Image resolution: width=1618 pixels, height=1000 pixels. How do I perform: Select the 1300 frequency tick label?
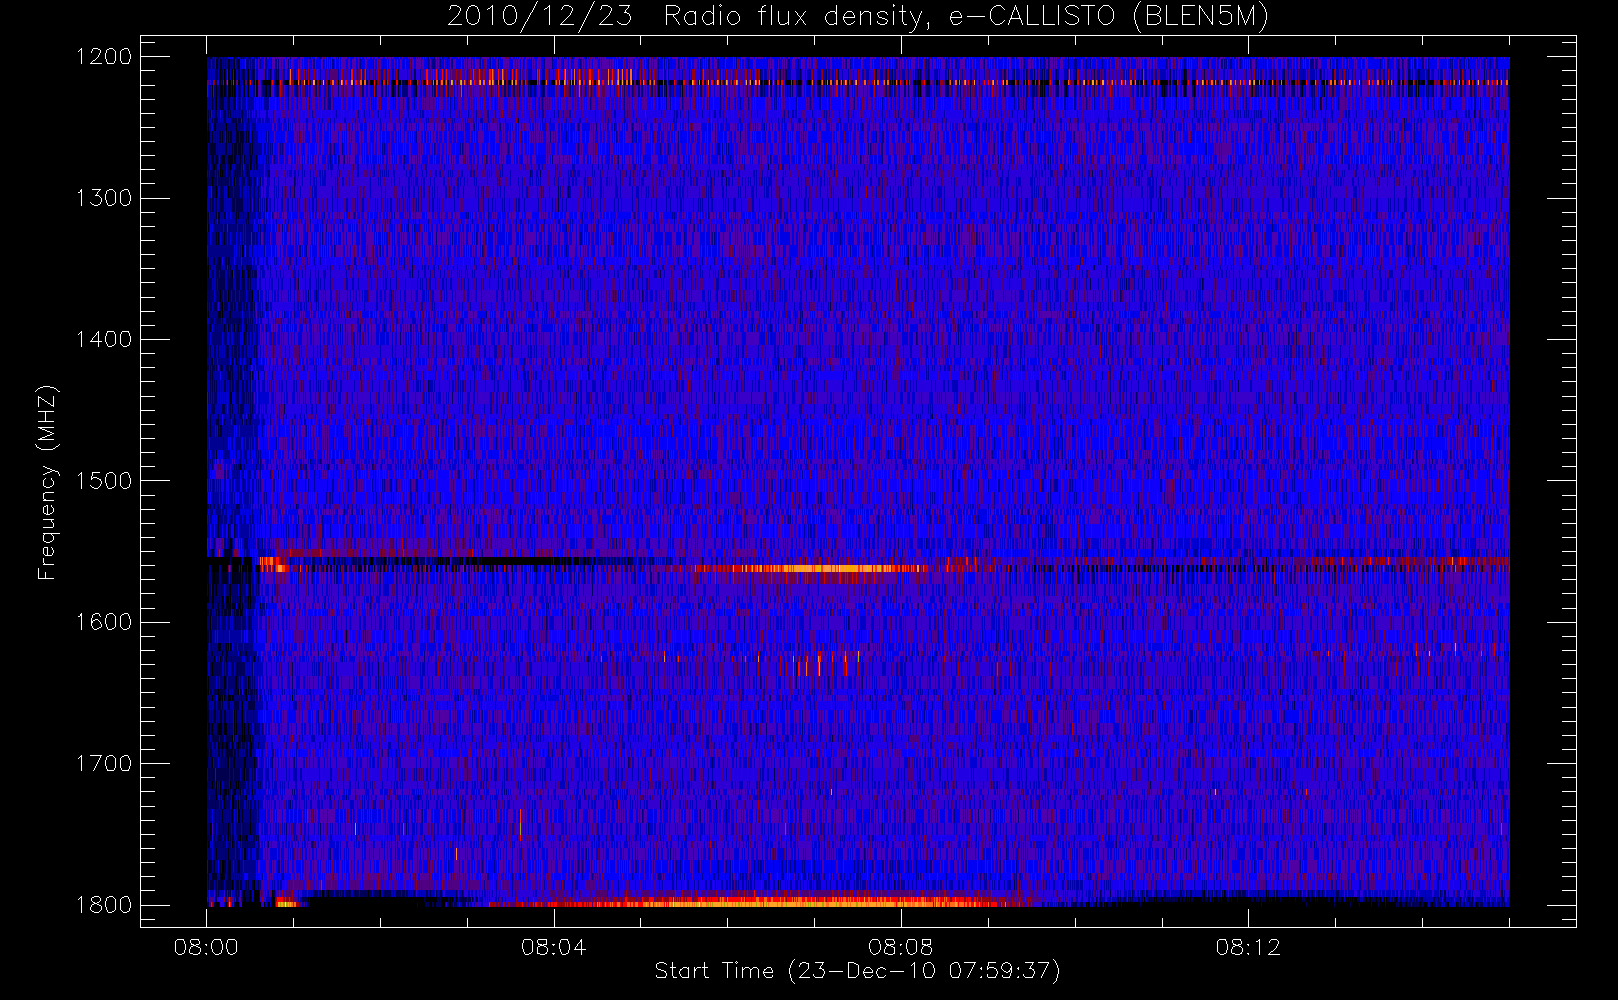click(104, 198)
